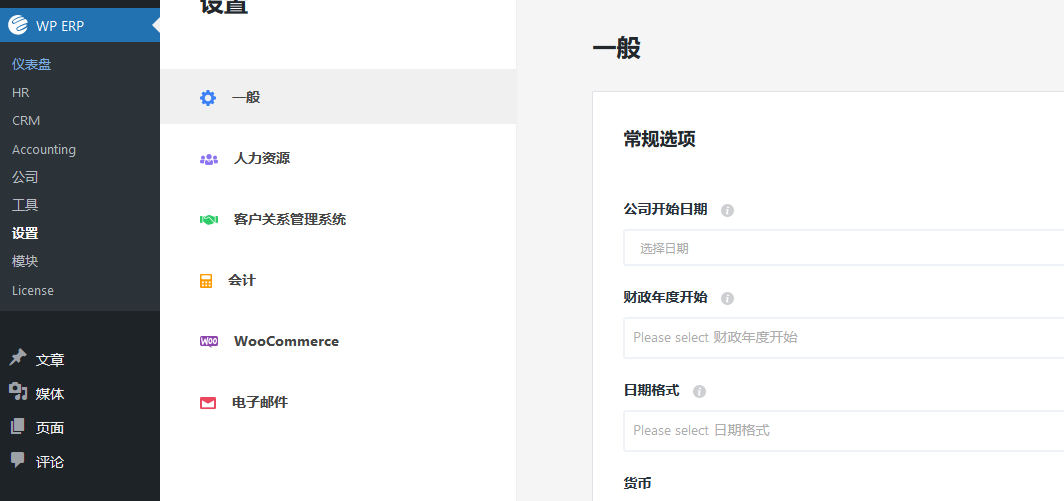Open the 工具 submenu item

pyautogui.click(x=25, y=205)
